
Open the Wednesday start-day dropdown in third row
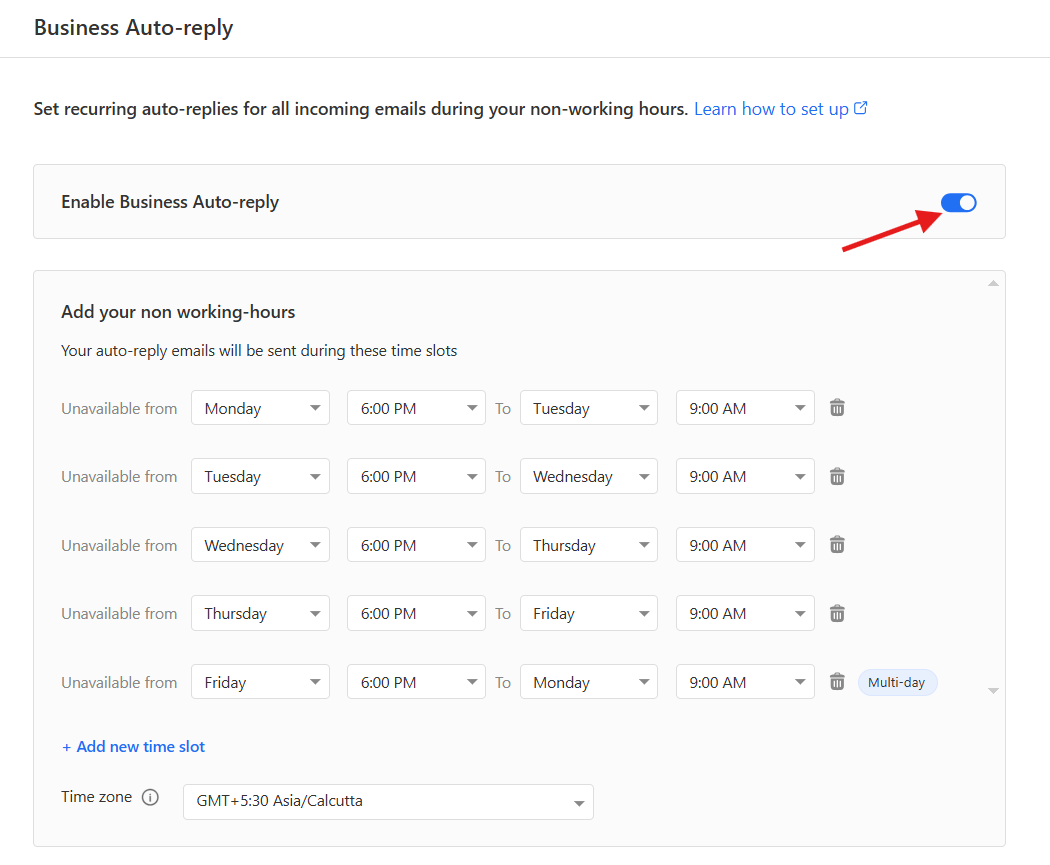click(x=260, y=545)
